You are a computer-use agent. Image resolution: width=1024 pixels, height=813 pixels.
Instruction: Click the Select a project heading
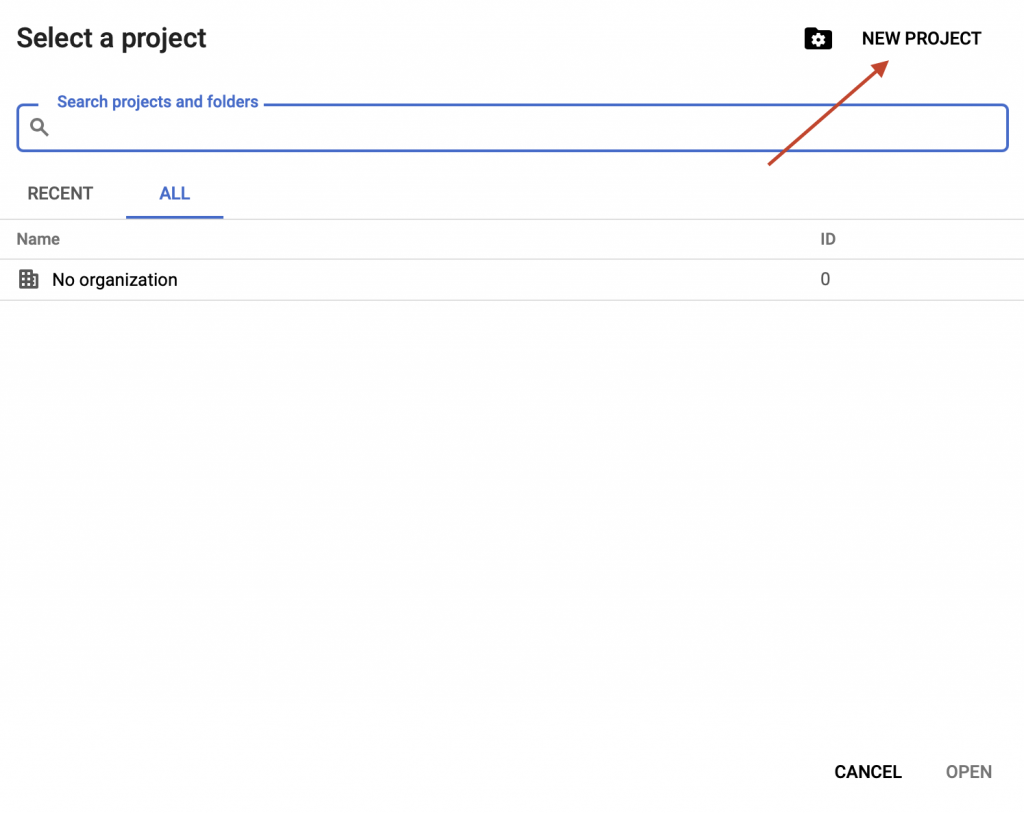pos(111,39)
